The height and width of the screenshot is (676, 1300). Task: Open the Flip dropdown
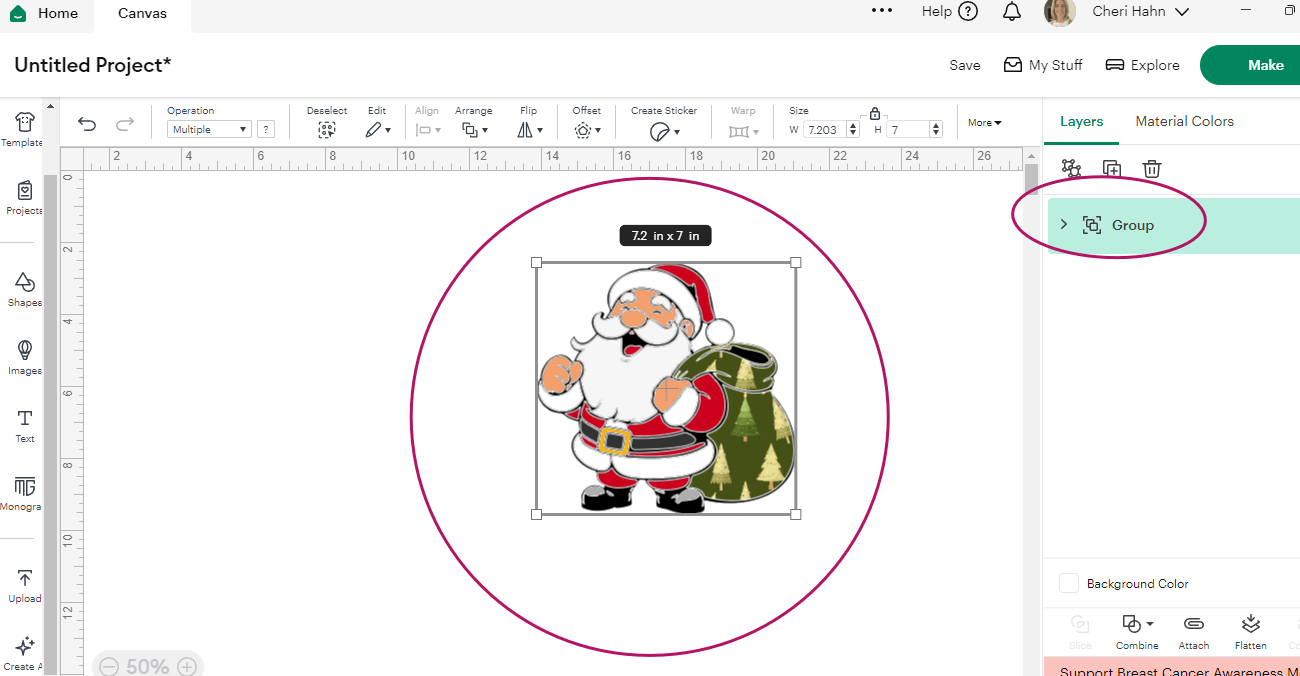coord(530,130)
